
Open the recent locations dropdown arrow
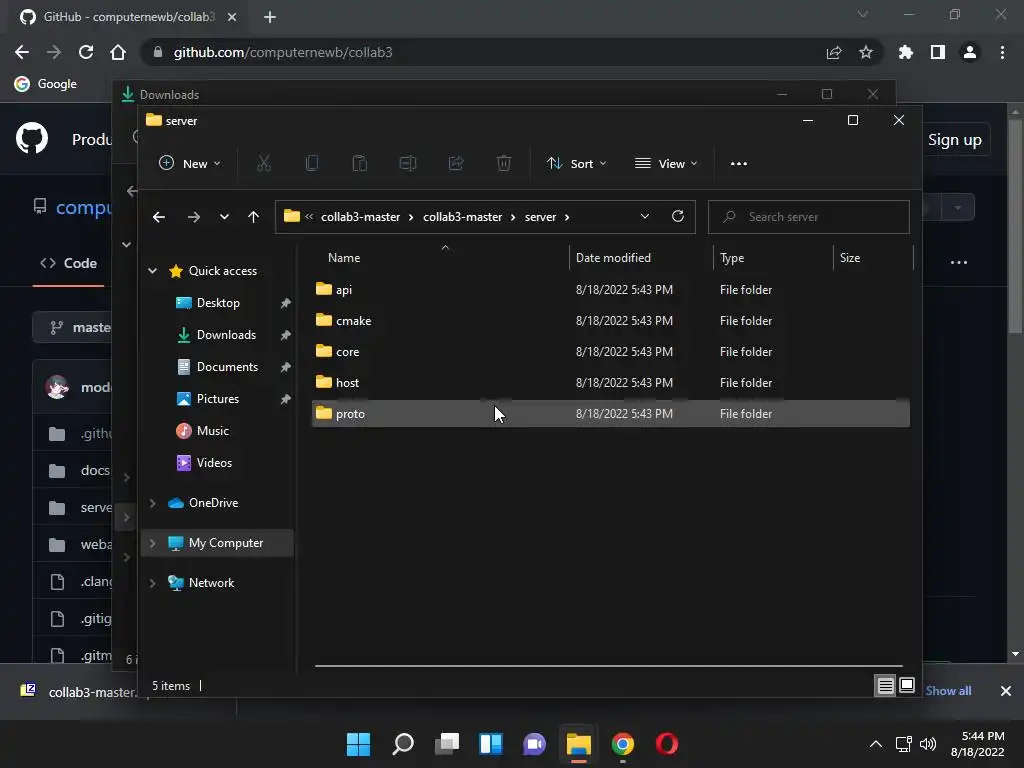click(224, 217)
